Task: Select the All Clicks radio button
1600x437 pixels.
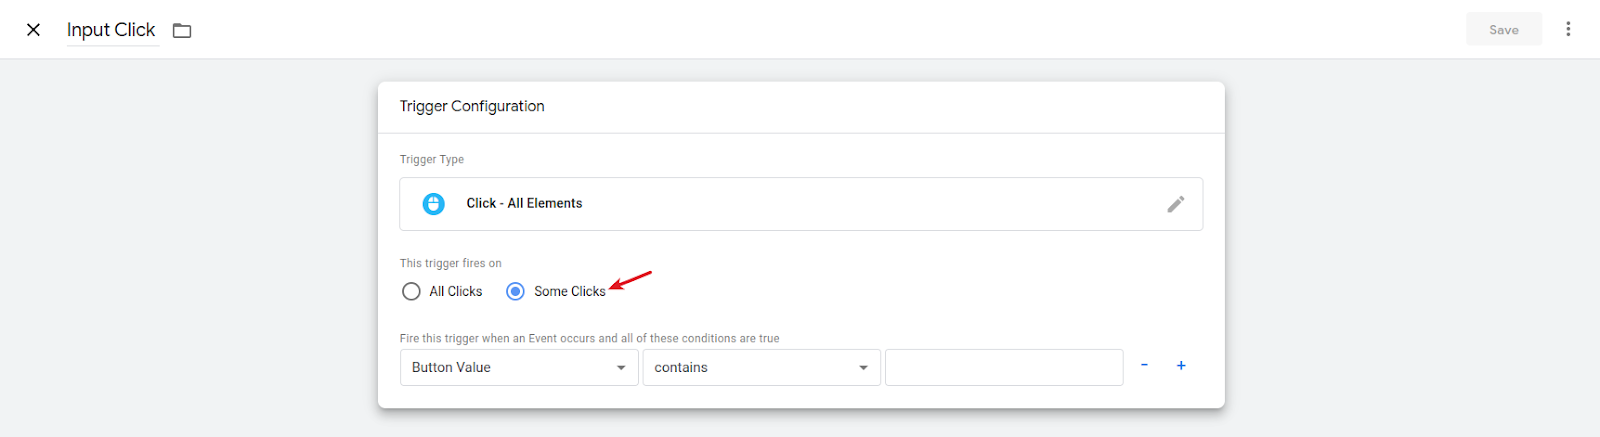Action: pyautogui.click(x=411, y=292)
